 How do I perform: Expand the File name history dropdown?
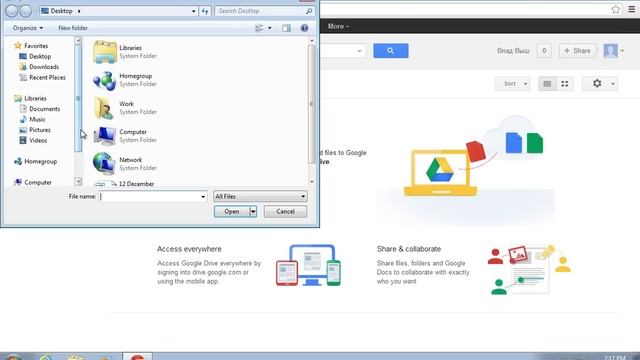click(x=203, y=196)
